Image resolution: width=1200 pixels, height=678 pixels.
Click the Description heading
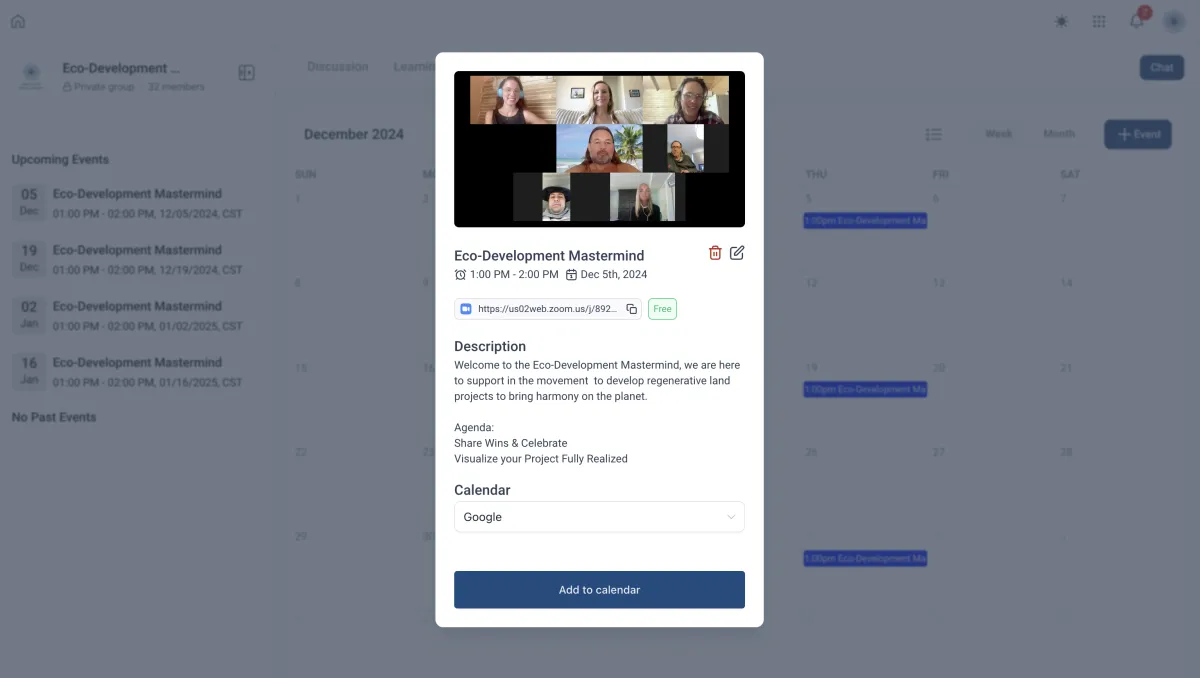coord(490,347)
